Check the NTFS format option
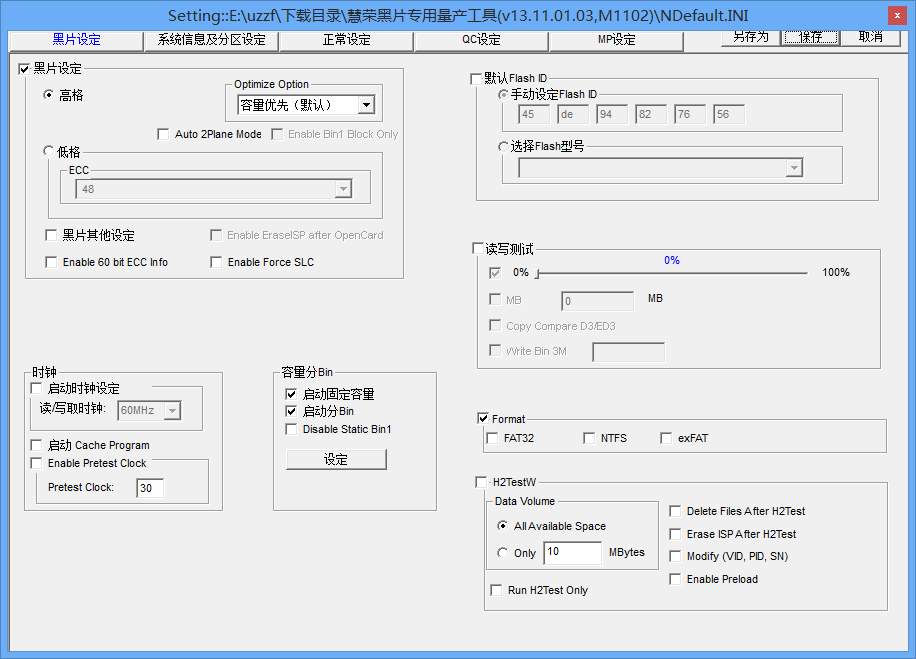Viewport: 916px width, 659px height. click(589, 438)
